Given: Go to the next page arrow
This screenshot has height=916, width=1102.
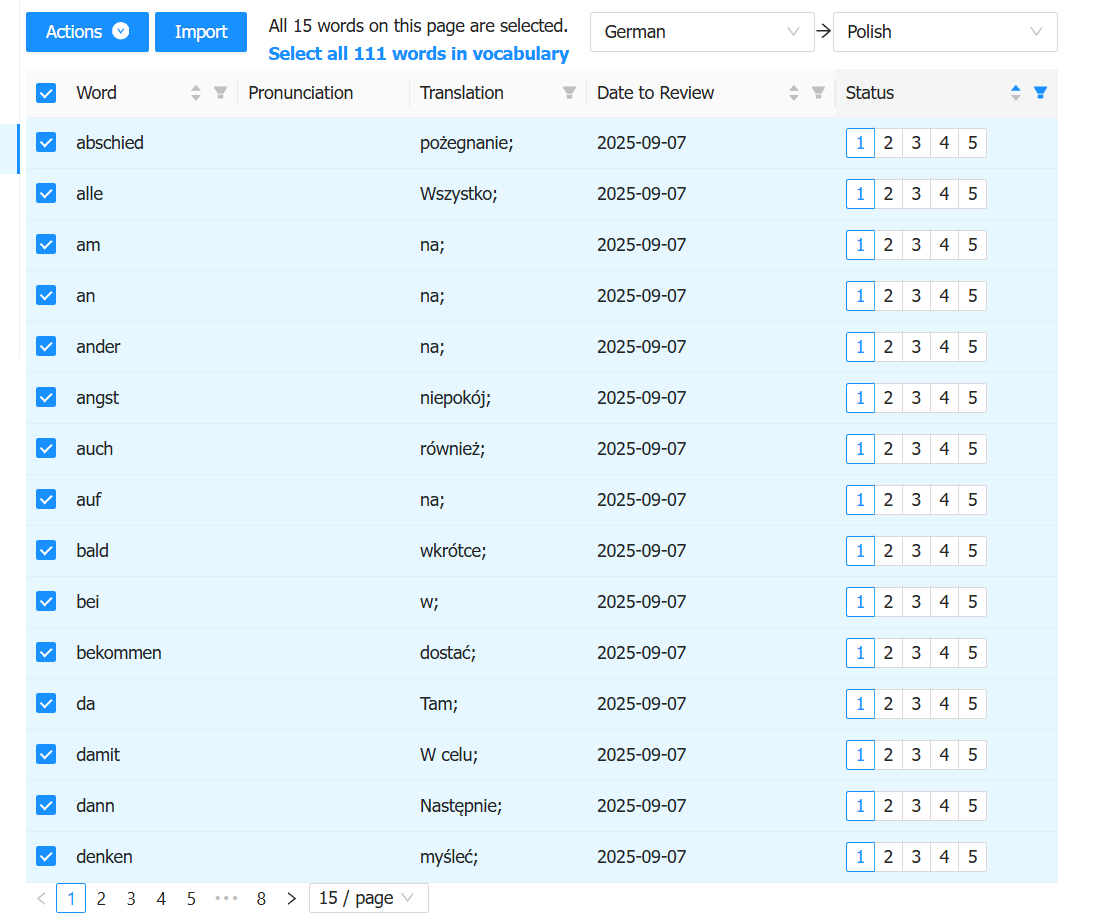Looking at the screenshot, I should 292,898.
